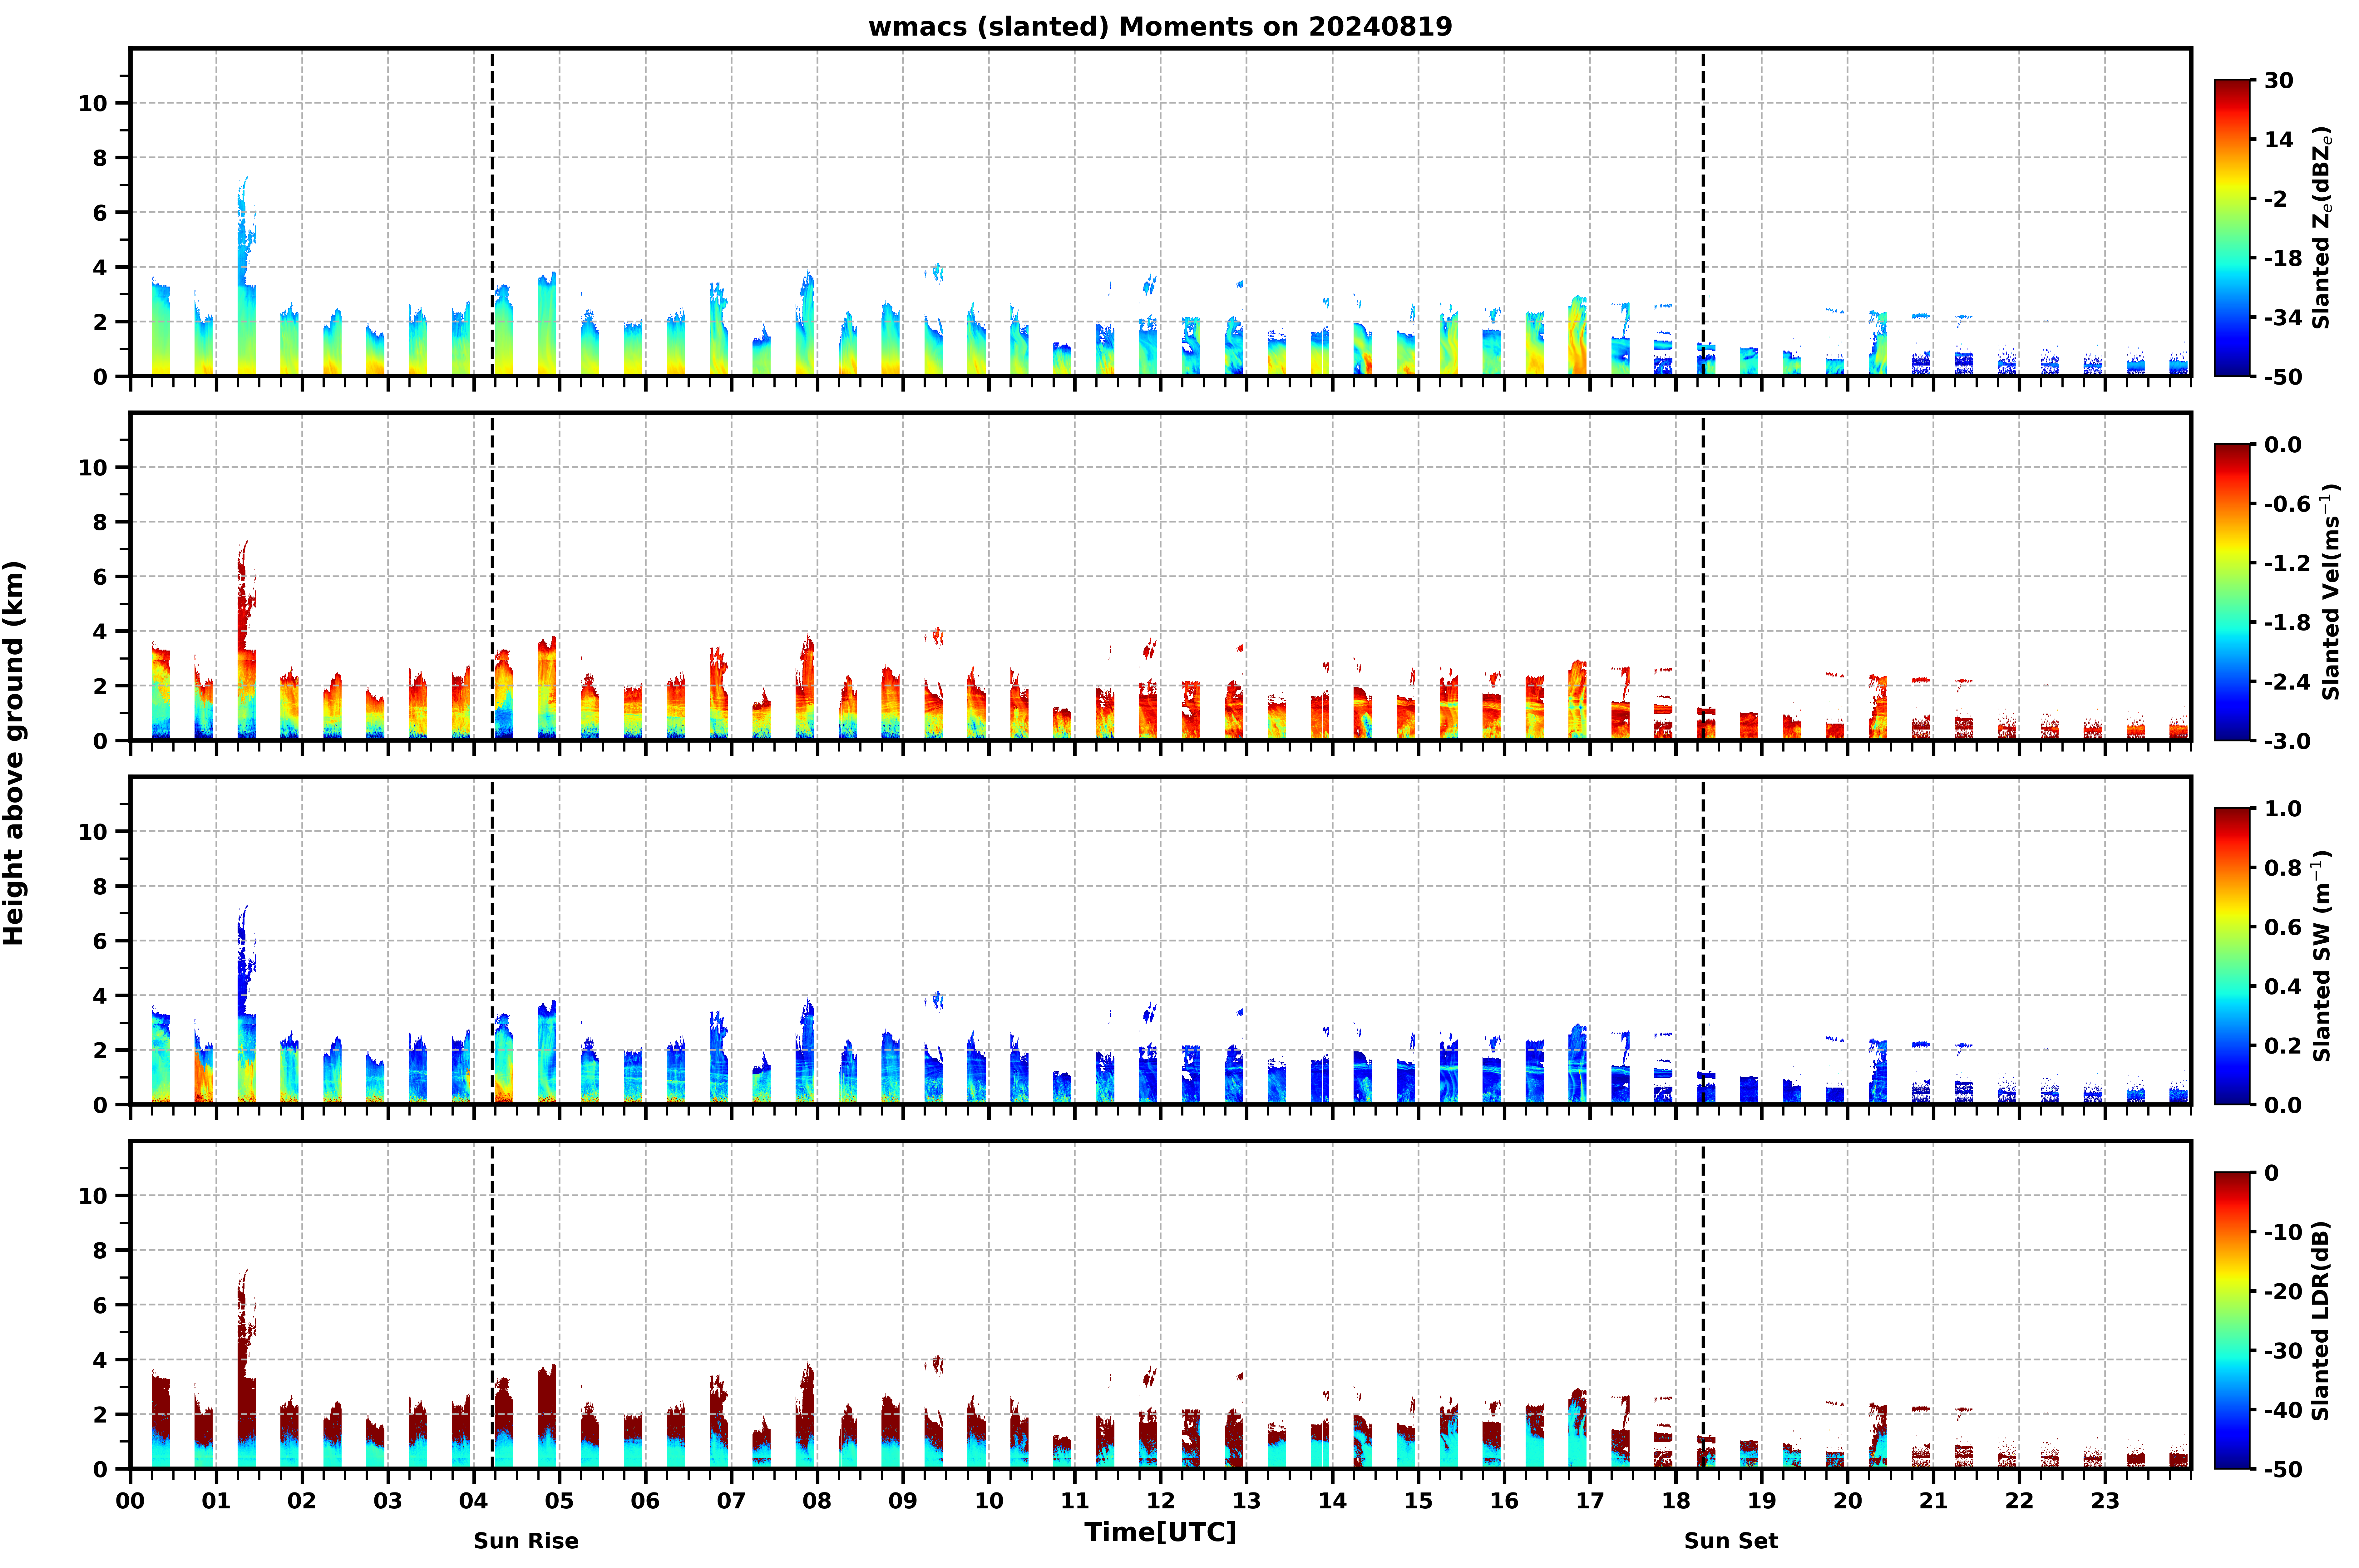Click the plot title wmacs Moments on 20240819
This screenshot has height=1568, width=2359.
click(1160, 27)
